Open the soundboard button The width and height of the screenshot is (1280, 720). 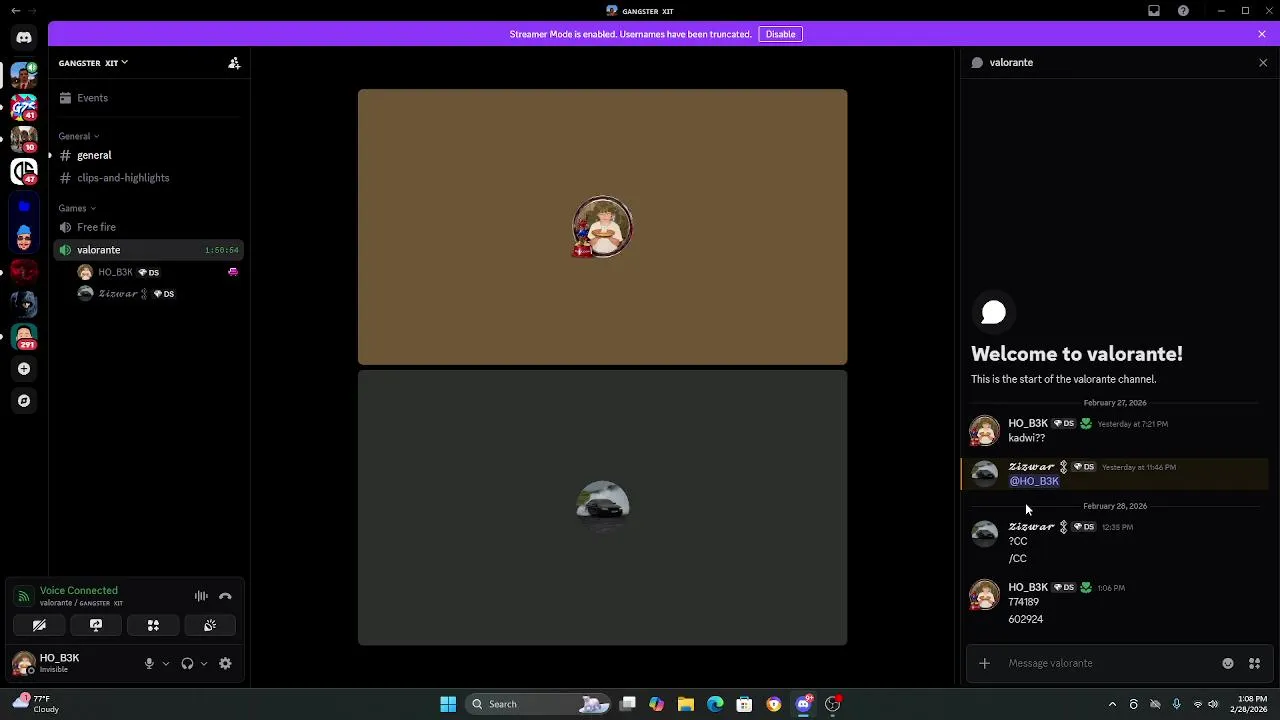coord(210,625)
